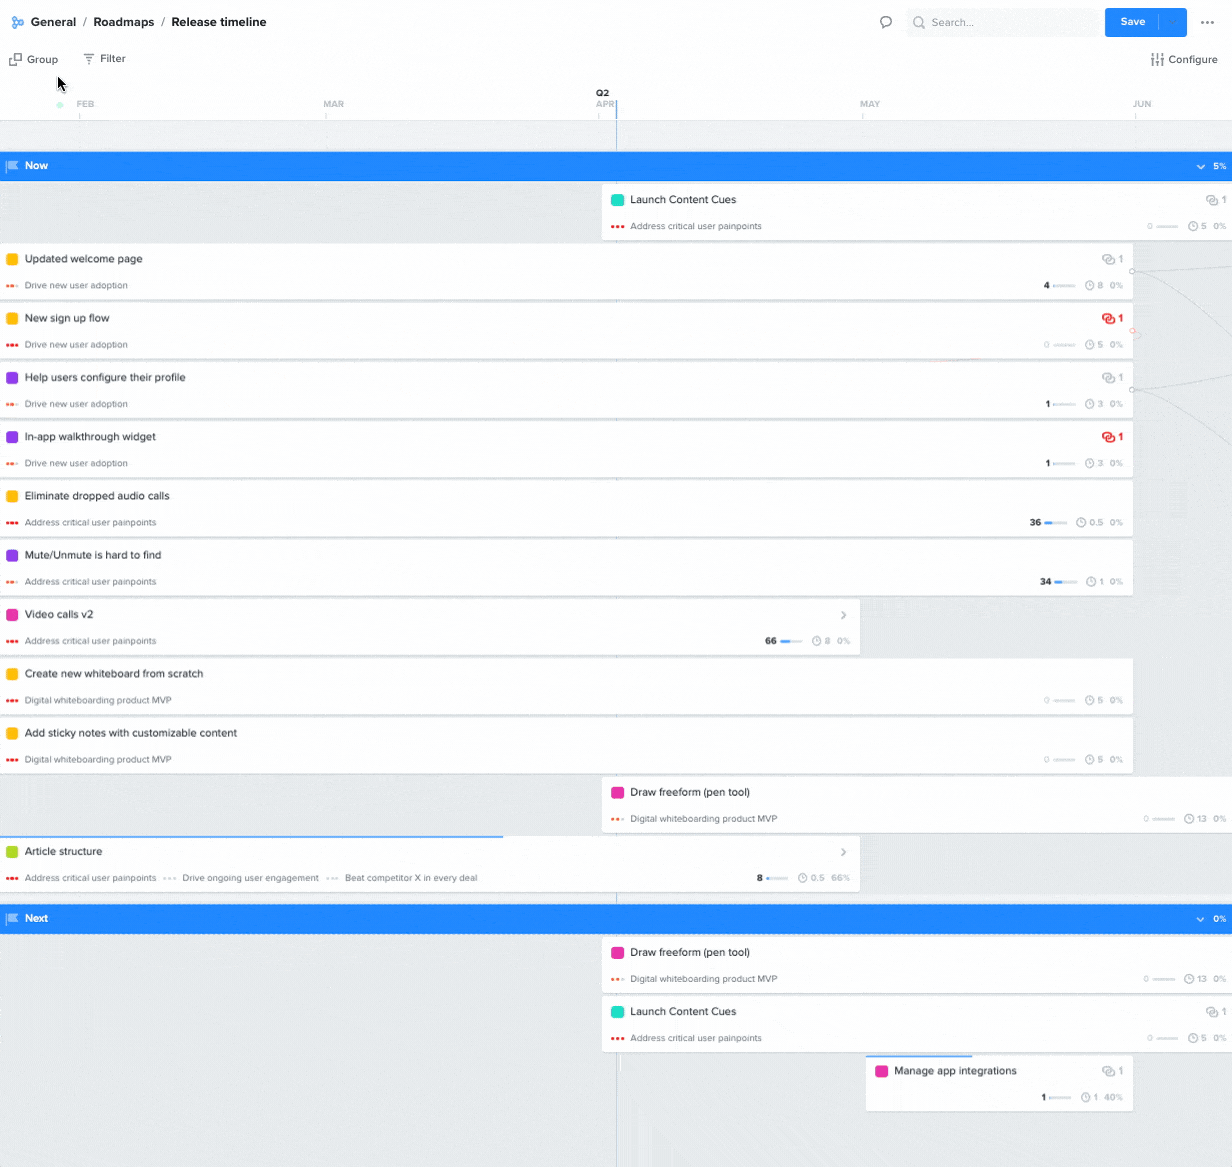Screen dimensions: 1232x1167
Task: Click the red priority dots on Video calls v2
Action: (x=12, y=641)
